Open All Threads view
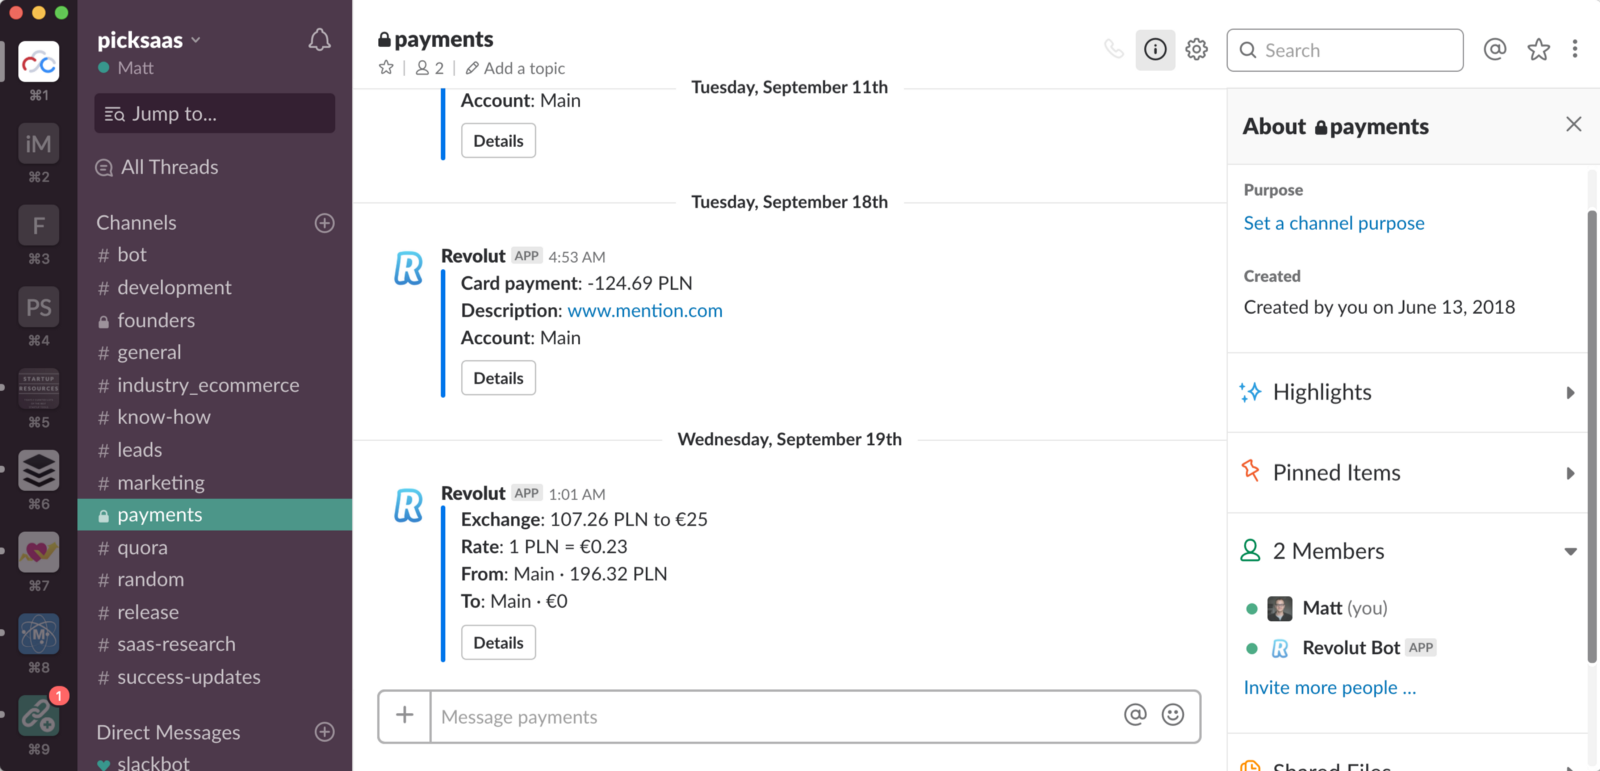The image size is (1600, 771). click(x=169, y=167)
